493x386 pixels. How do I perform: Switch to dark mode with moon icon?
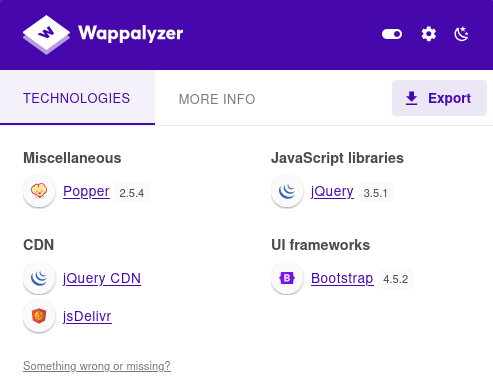[461, 34]
